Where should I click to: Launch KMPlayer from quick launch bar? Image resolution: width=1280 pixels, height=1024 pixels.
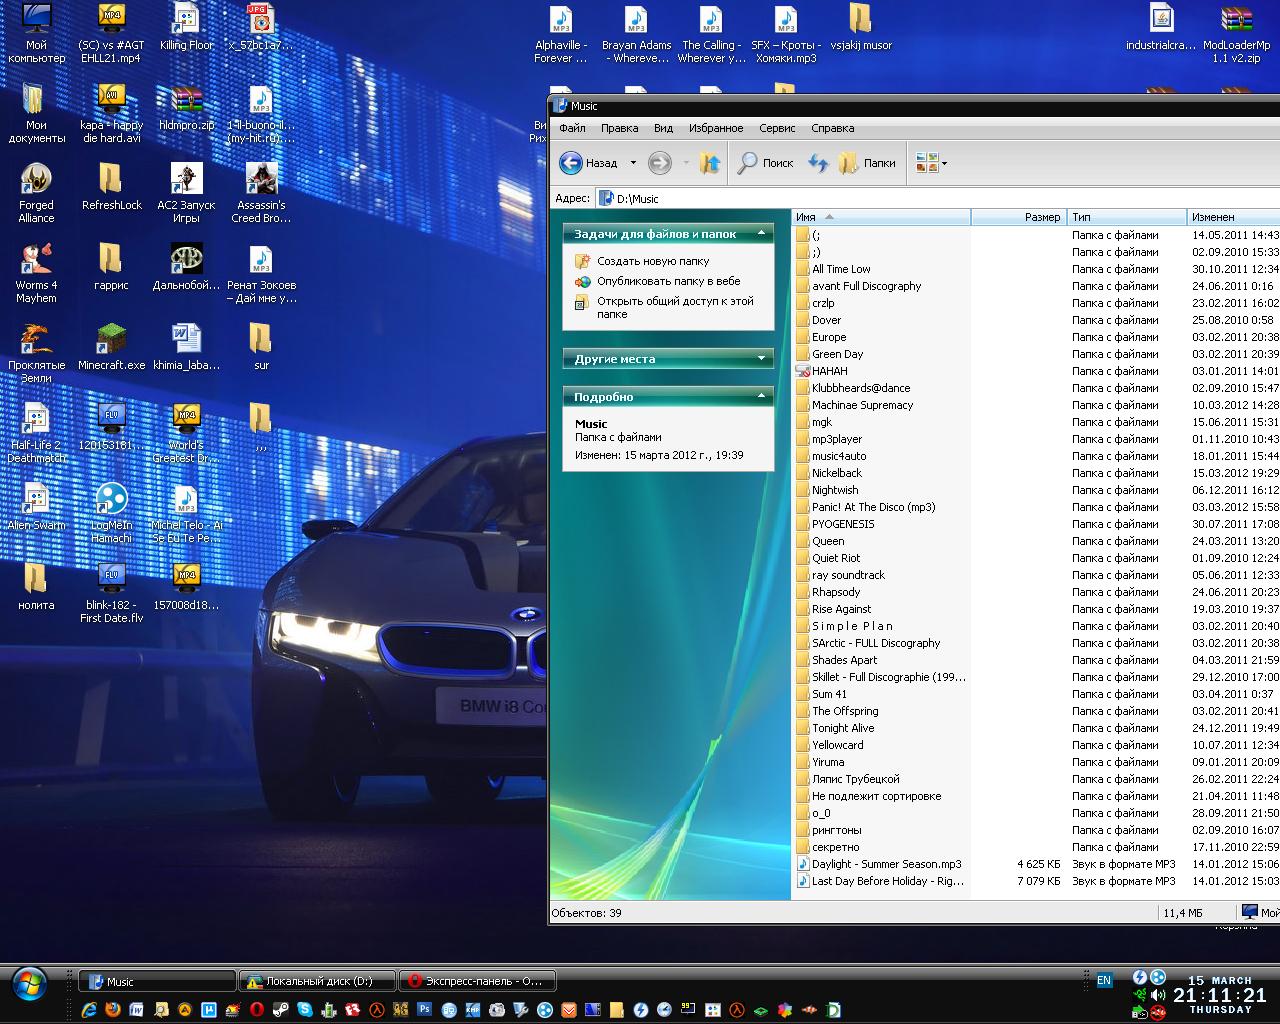473,1010
